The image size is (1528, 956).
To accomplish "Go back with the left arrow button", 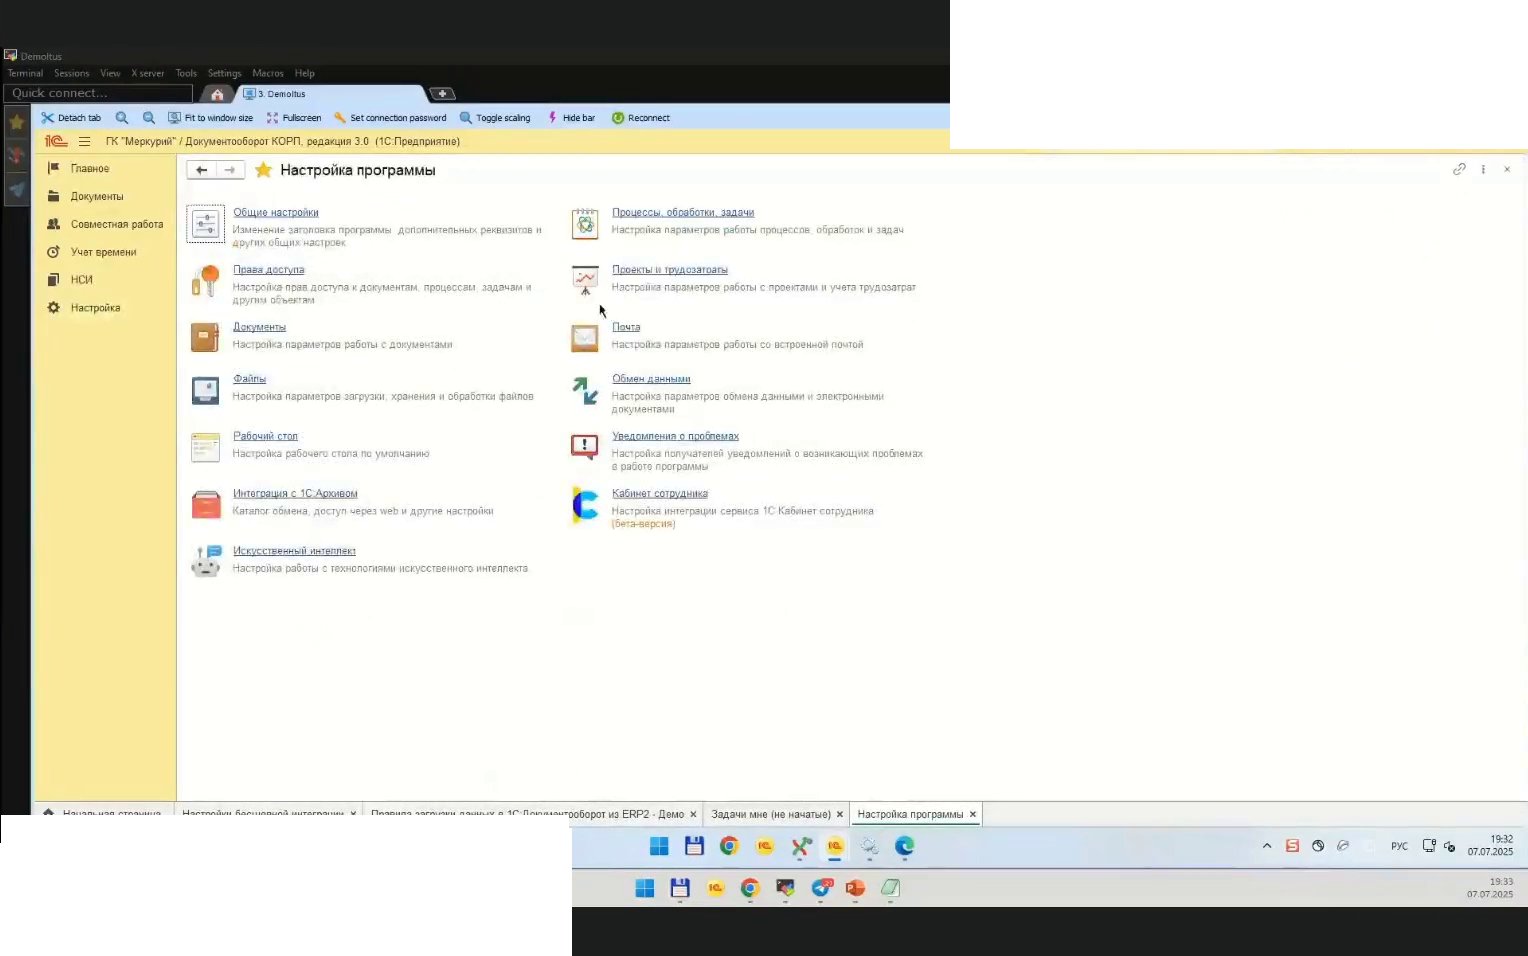I will [202, 170].
